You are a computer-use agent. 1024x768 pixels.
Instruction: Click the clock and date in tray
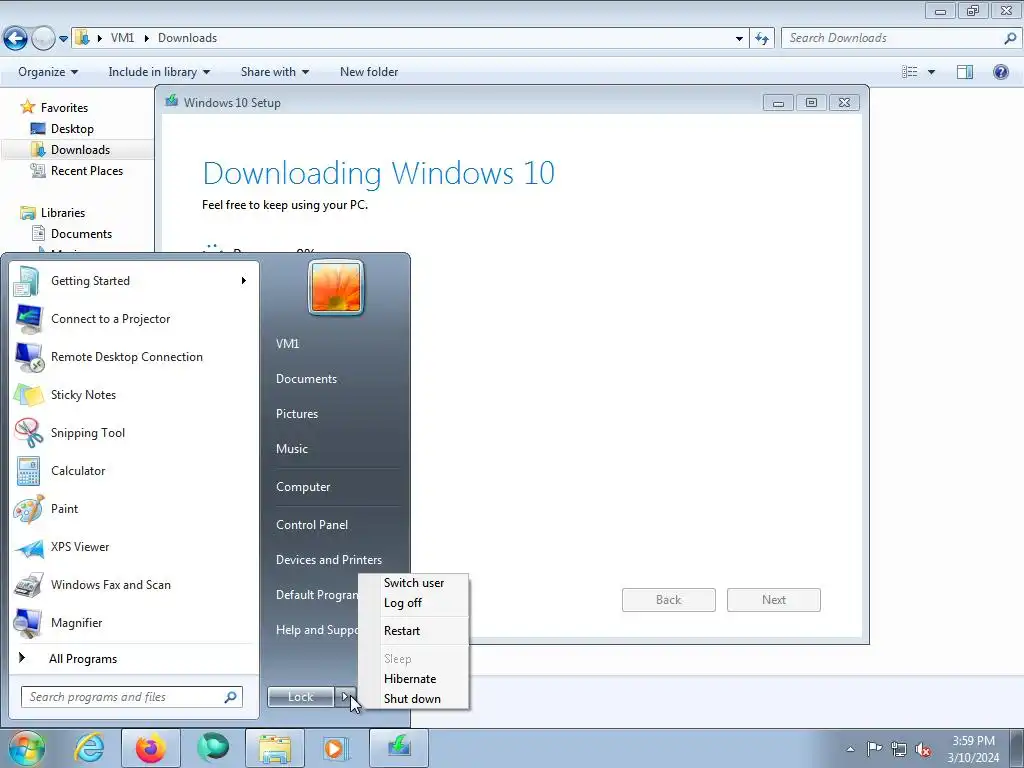973,749
